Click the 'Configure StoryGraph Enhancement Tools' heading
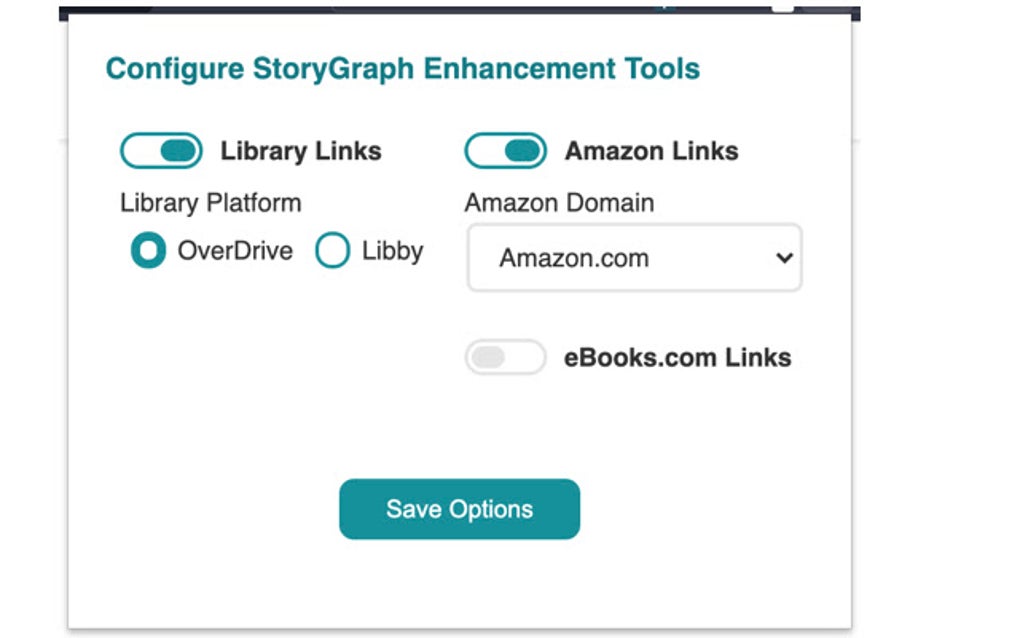The width and height of the screenshot is (1020, 638). pyautogui.click(x=402, y=69)
